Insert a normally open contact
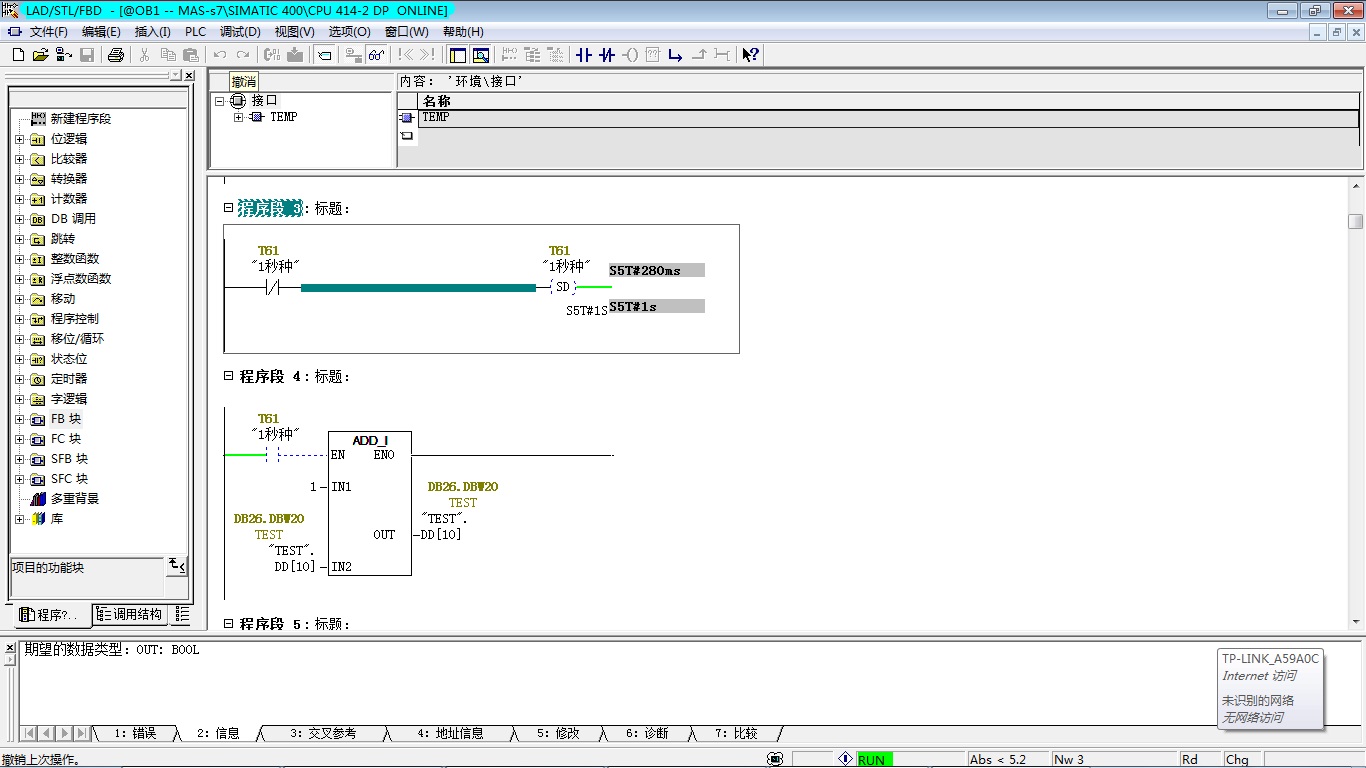 point(584,55)
